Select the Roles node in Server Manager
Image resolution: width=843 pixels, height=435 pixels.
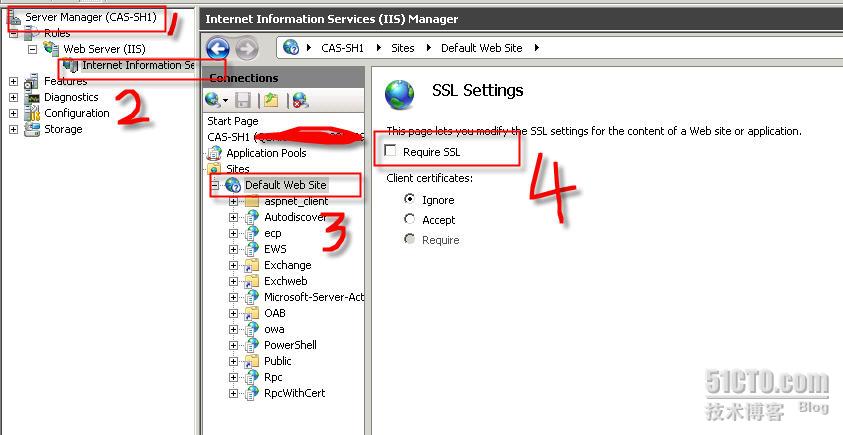[x=57, y=33]
